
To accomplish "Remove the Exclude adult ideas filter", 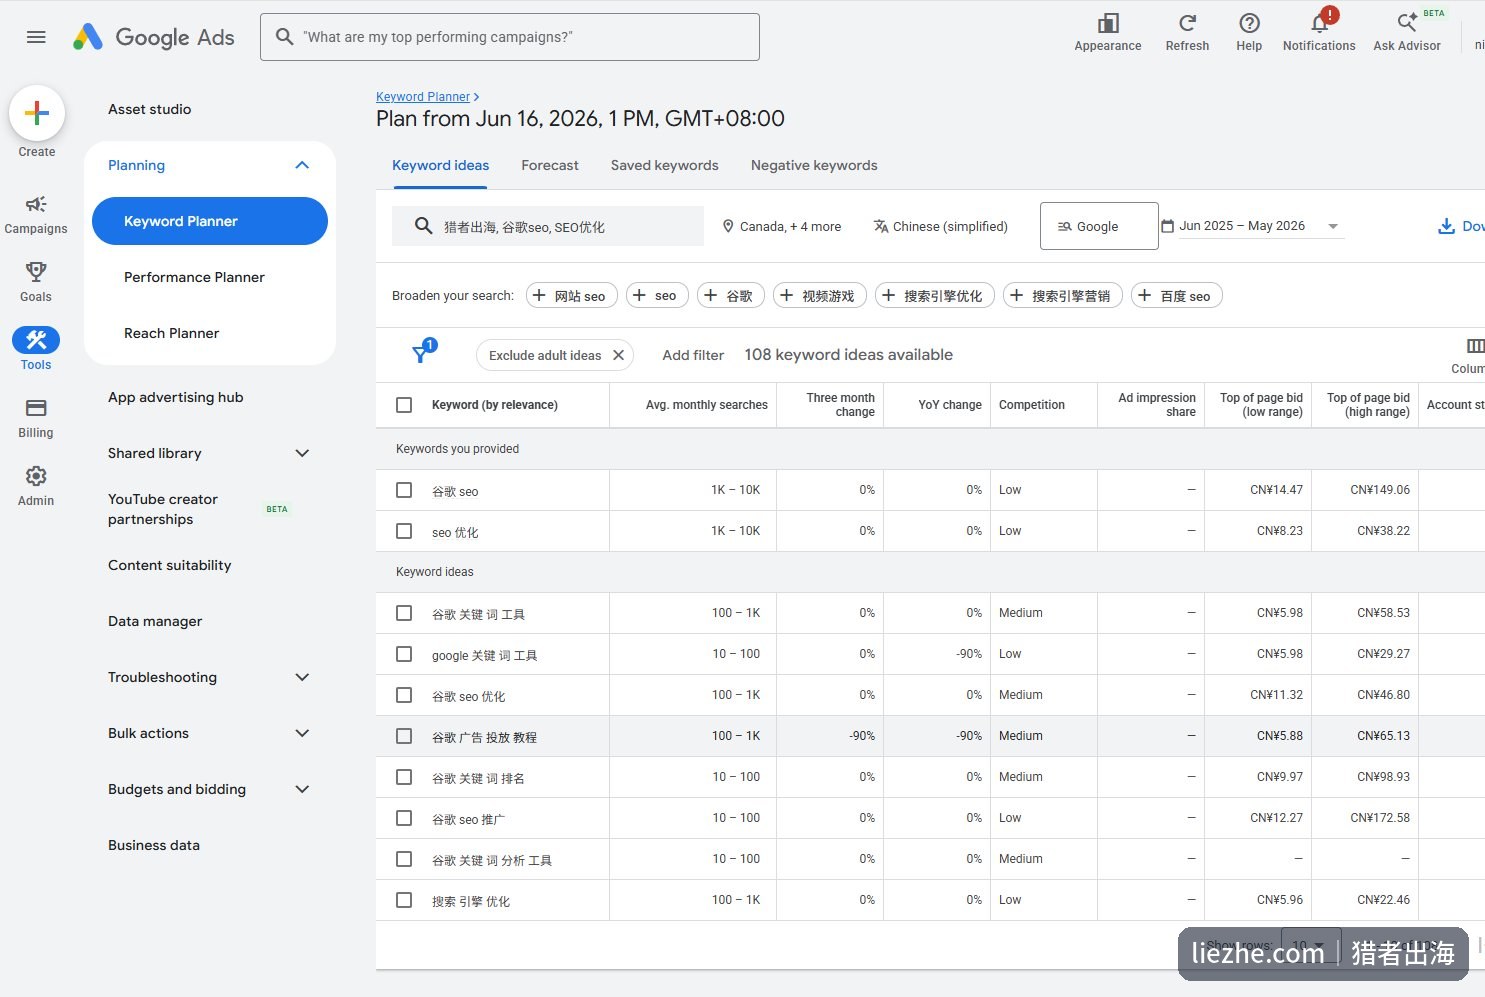I will [618, 355].
